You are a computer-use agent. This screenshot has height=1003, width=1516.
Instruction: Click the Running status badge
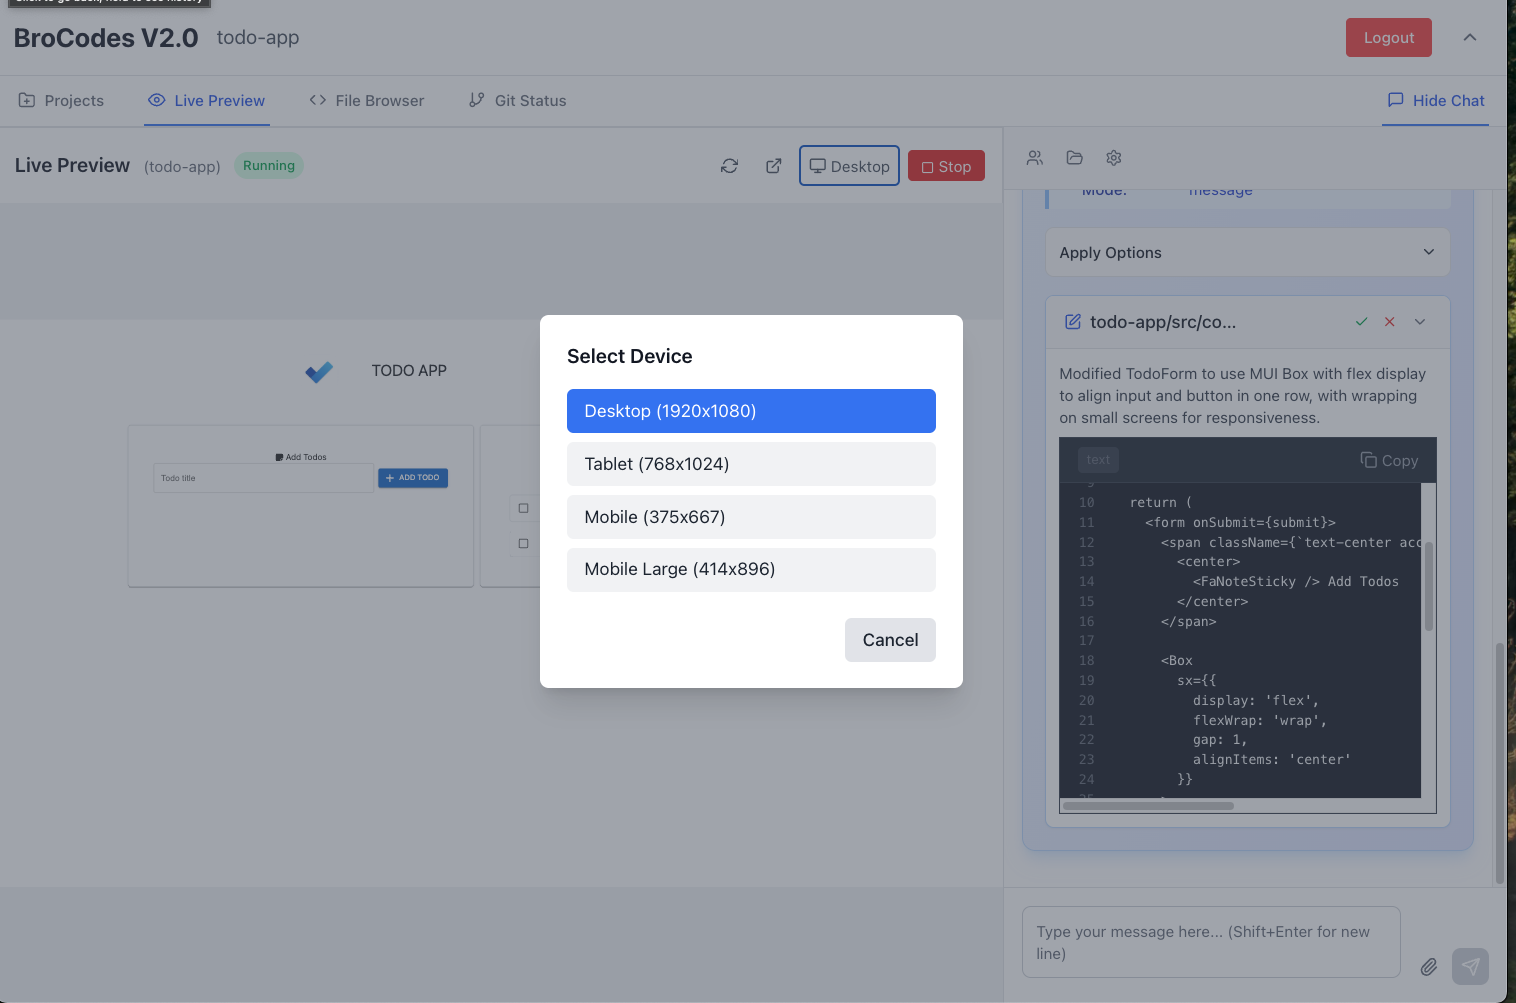pos(269,166)
